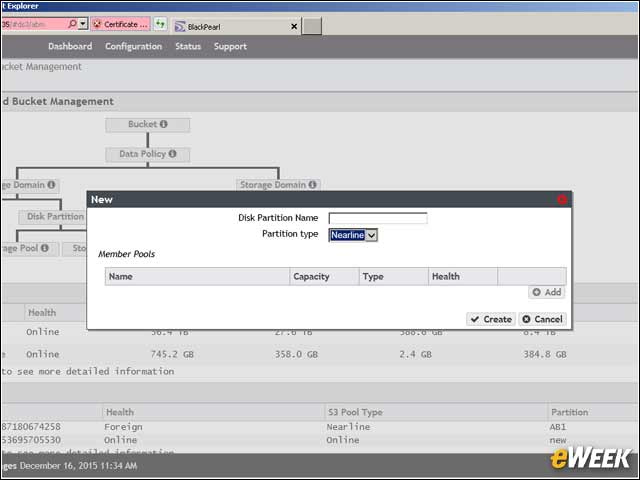Viewport: 640px width, 480px height.
Task: Click the Storage Pool info icon
Action: 44,248
